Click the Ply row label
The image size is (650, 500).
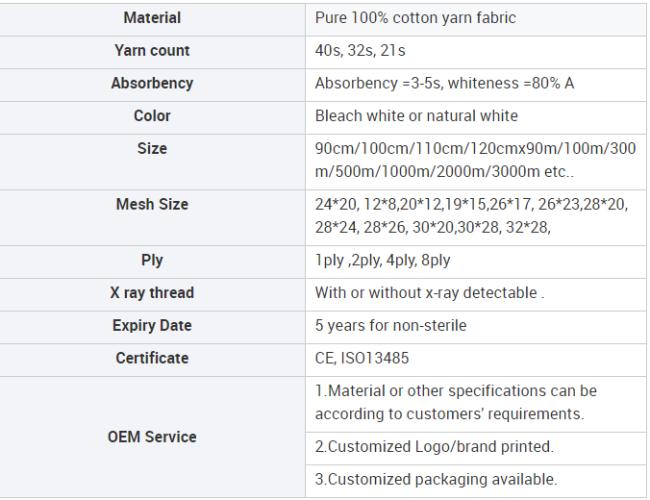click(152, 260)
